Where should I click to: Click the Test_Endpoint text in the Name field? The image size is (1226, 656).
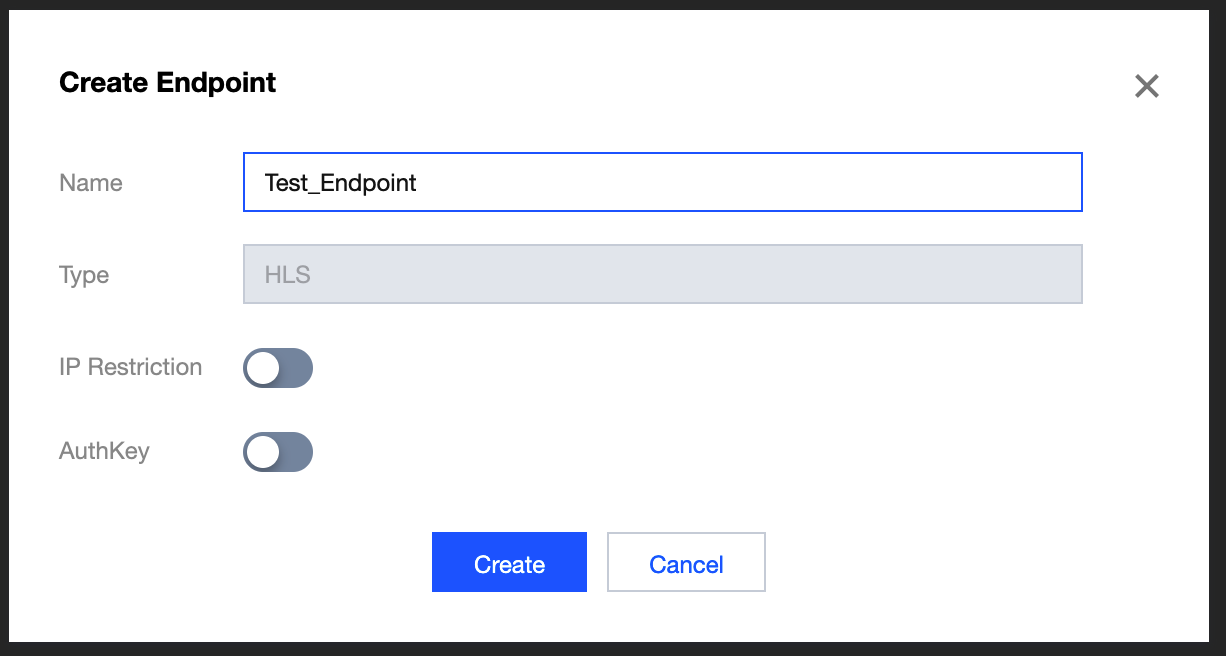pyautogui.click(x=340, y=183)
